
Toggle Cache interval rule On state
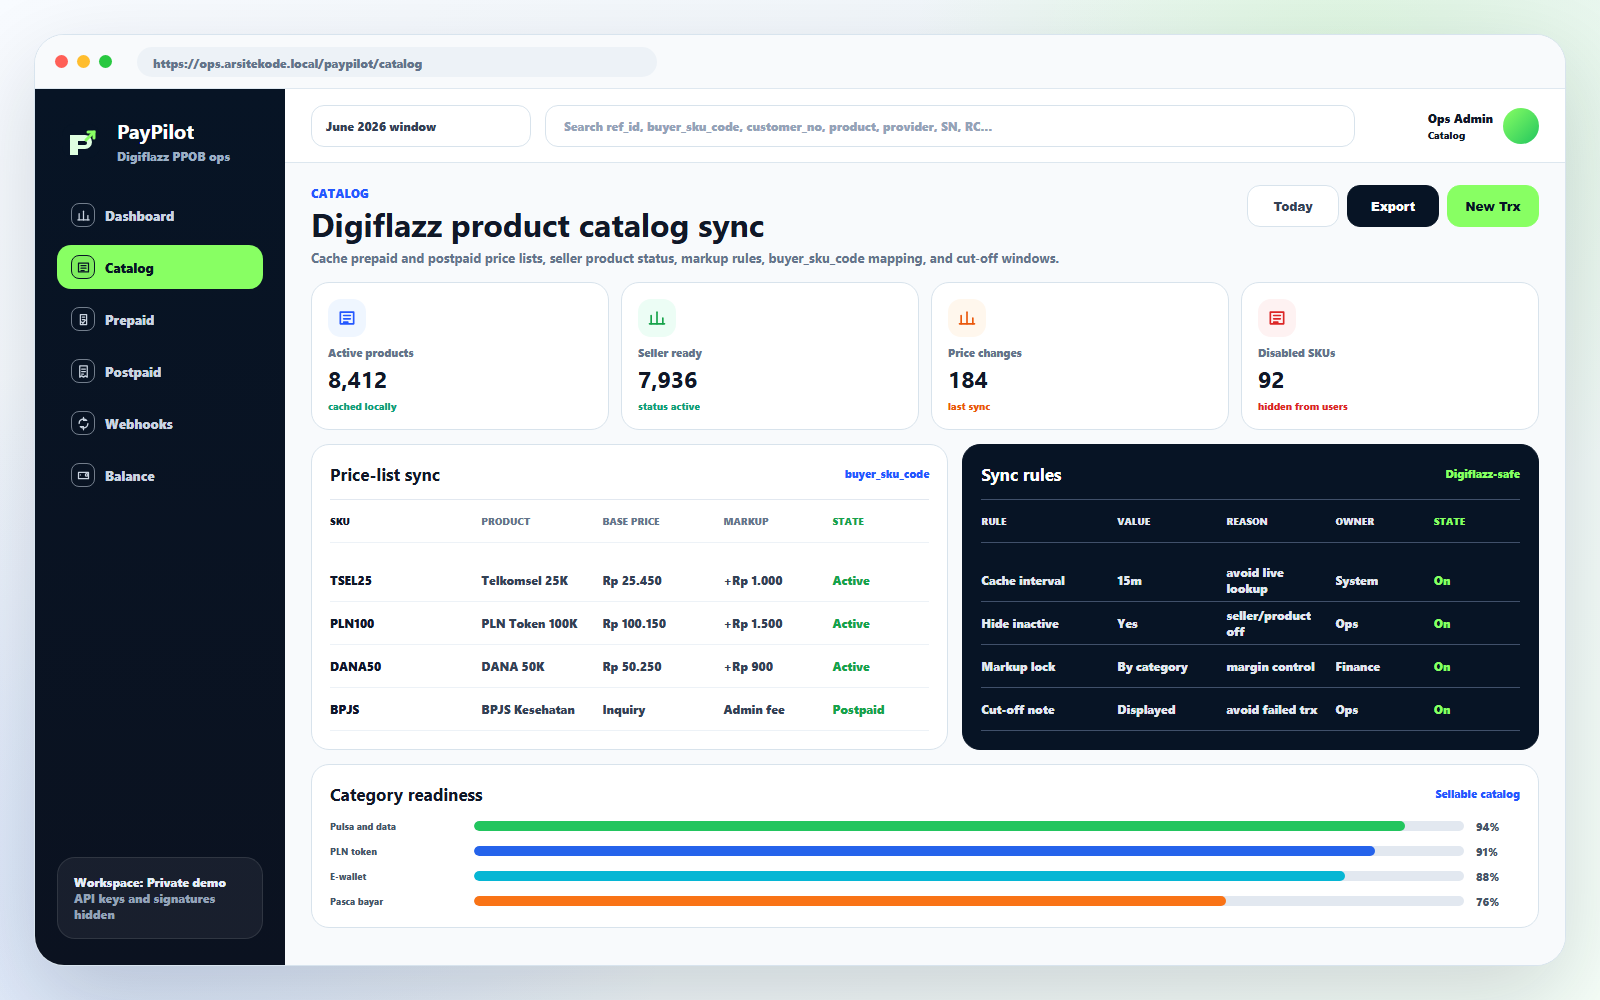[x=1442, y=581]
